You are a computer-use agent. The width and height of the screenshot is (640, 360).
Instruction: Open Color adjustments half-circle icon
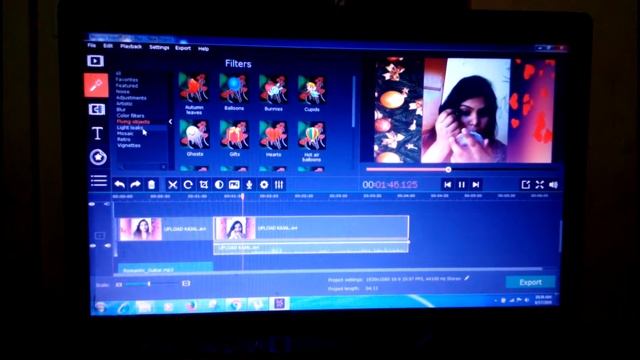click(x=219, y=184)
